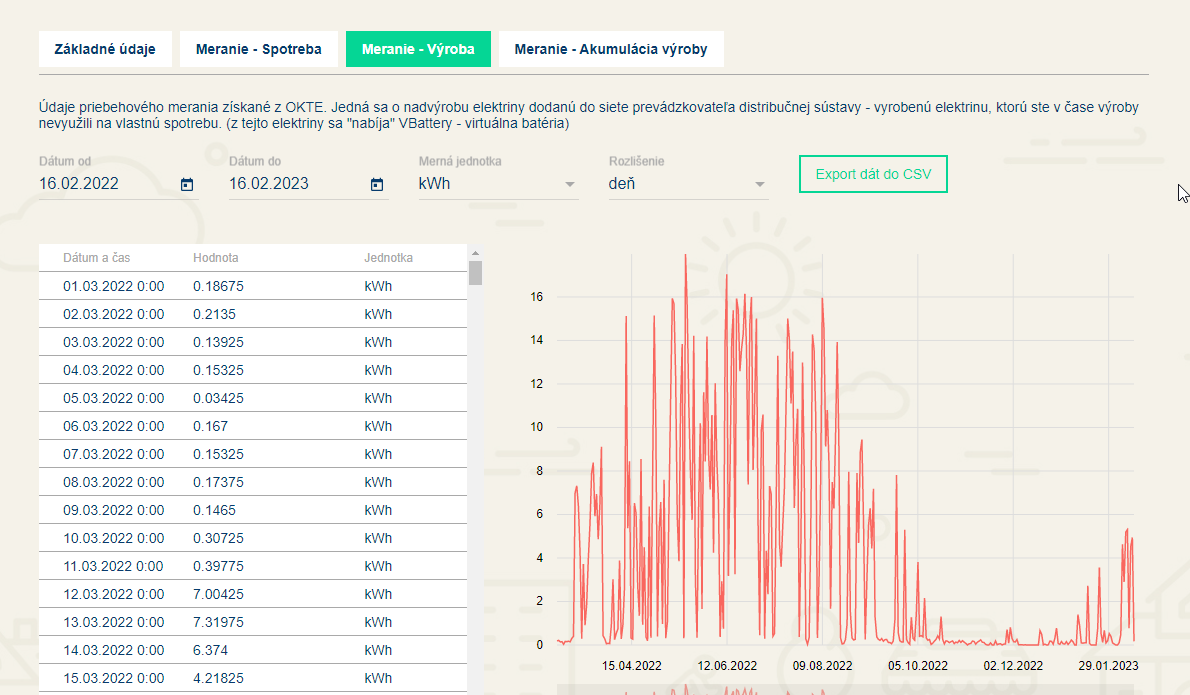
Task: Select the row dated 10.03.2022 0:00
Action: pyautogui.click(x=253, y=539)
